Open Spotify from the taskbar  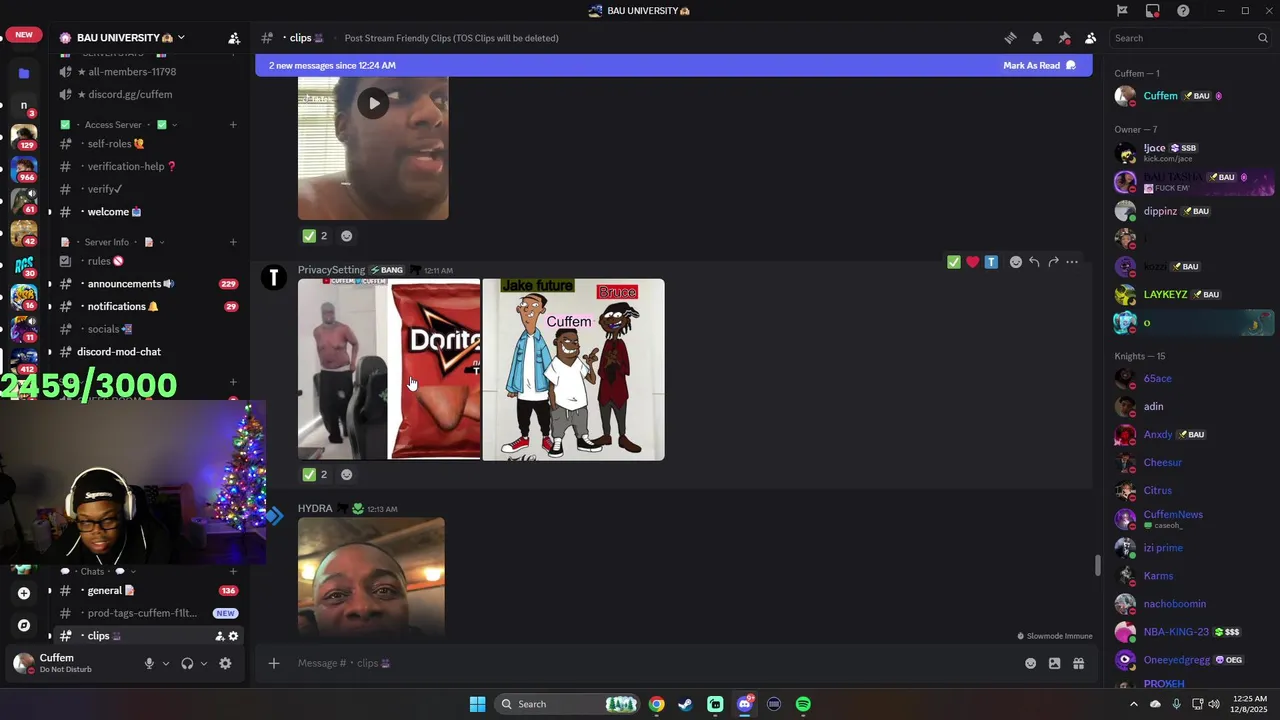click(x=803, y=704)
